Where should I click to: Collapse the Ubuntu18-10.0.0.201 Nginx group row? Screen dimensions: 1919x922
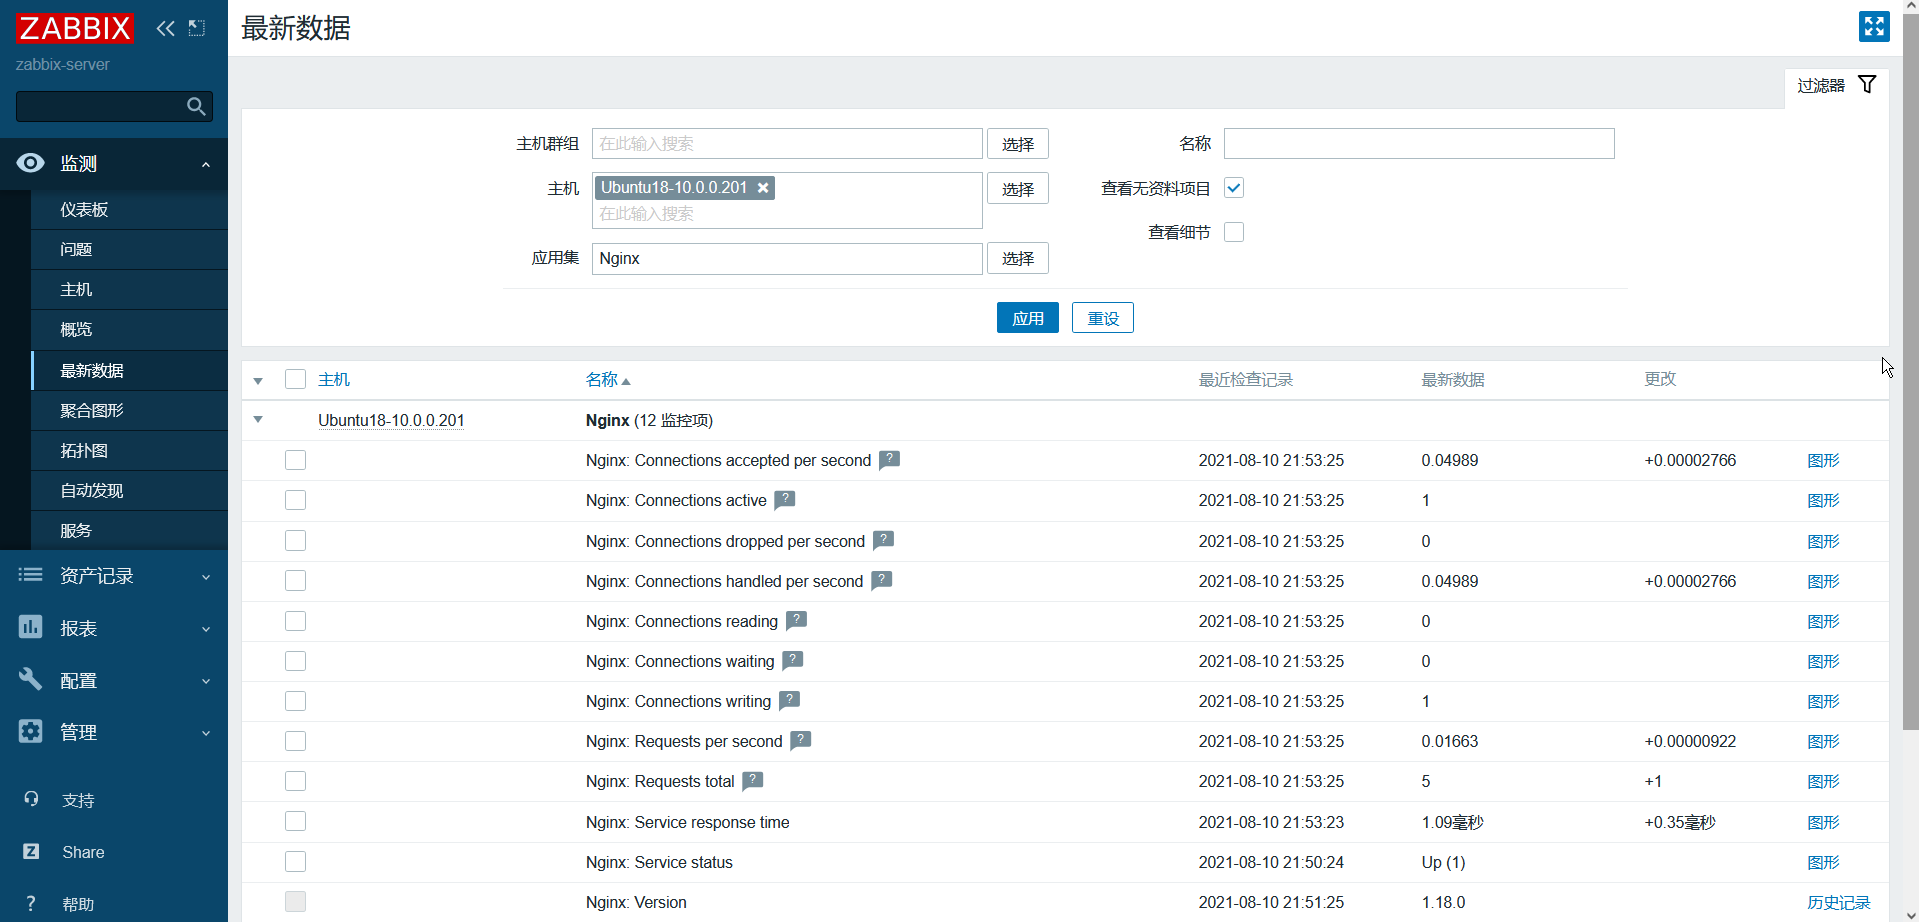click(258, 420)
